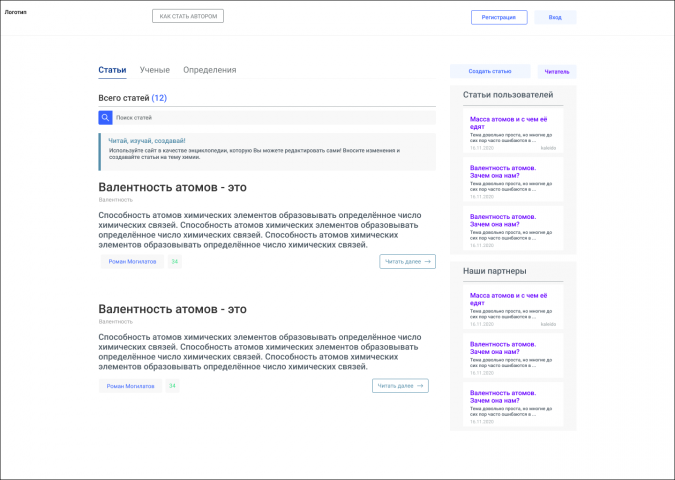Viewport: 675px width, 480px height.
Task: Select the Читатель role button
Action: [557, 71]
